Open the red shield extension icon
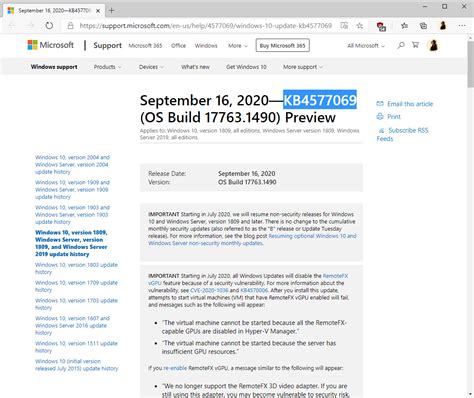474x398 pixels. coord(381,26)
